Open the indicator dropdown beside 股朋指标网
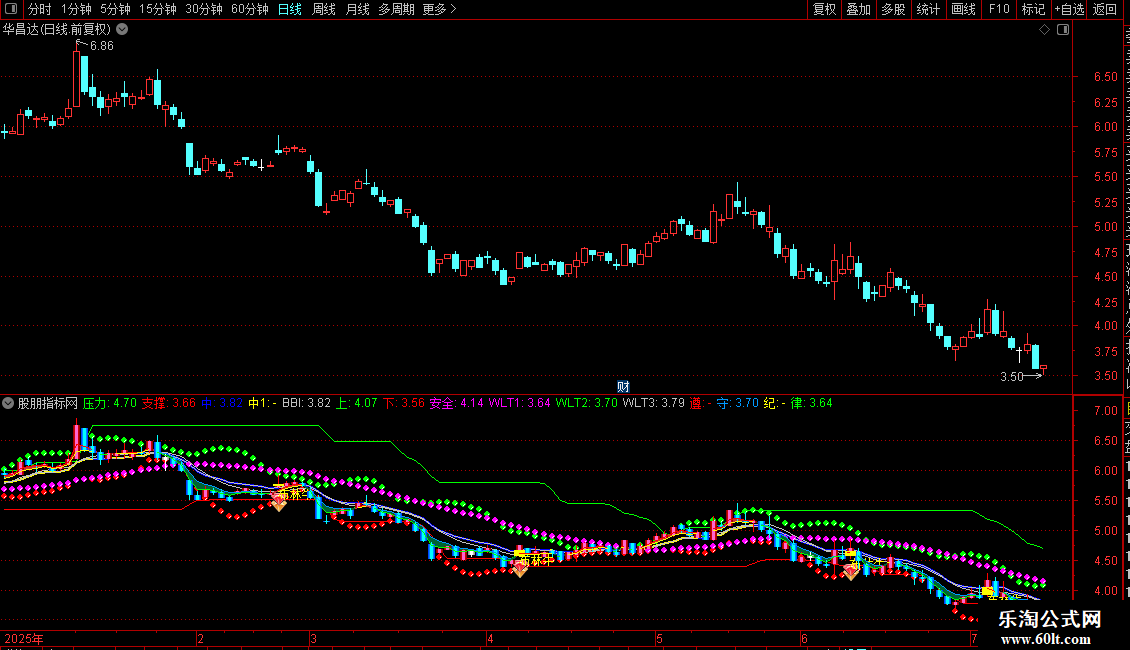This screenshot has height=650, width=1130. (x=8, y=404)
